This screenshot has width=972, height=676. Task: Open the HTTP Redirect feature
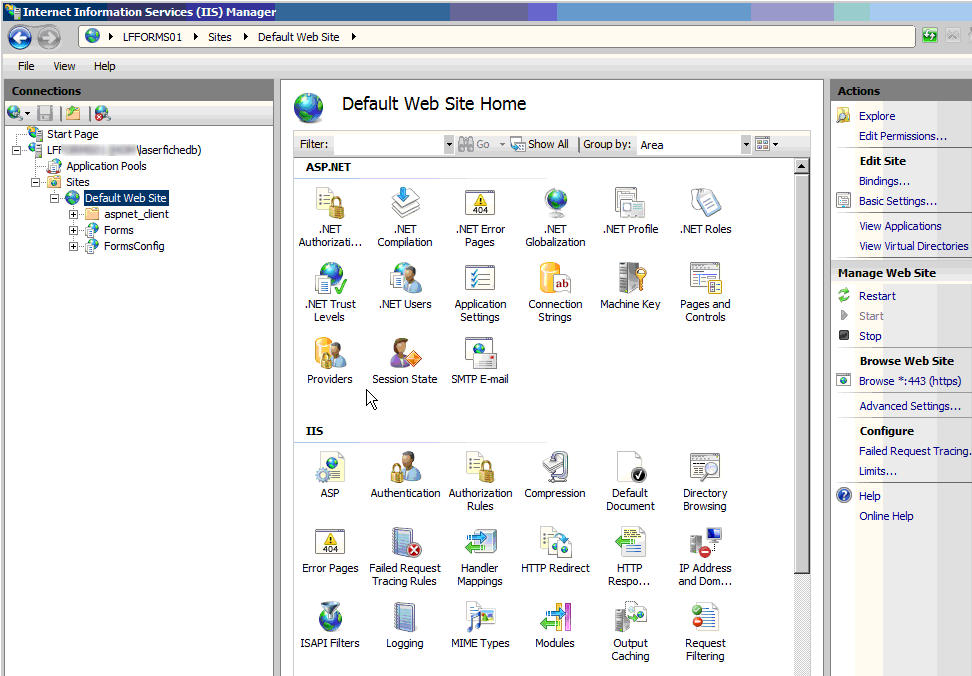click(x=555, y=550)
